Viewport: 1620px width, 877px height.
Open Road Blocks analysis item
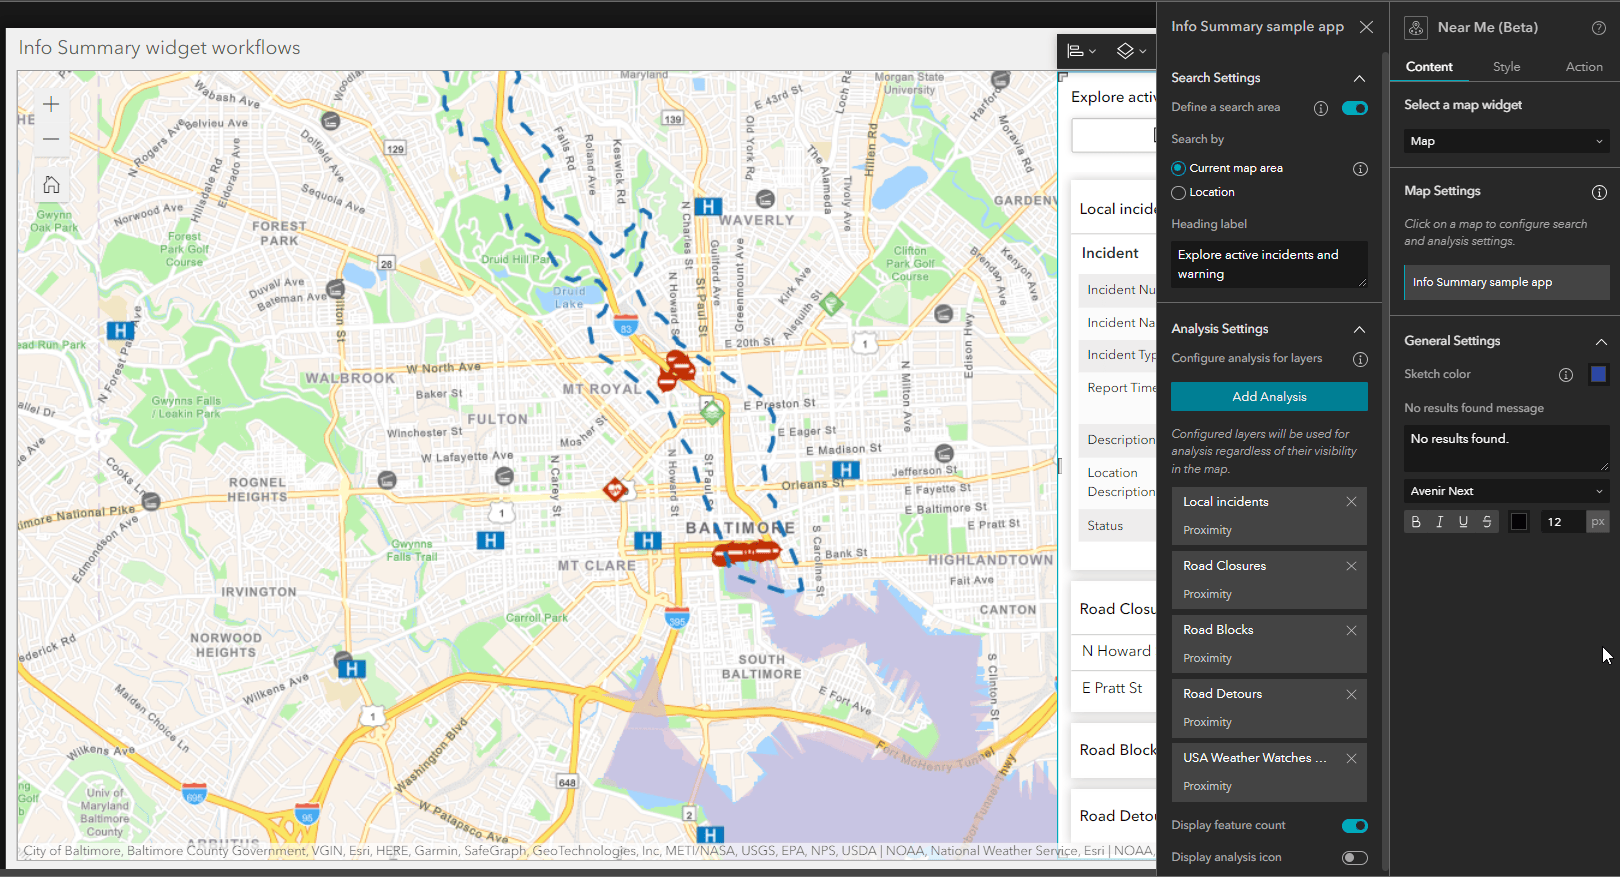[x=1269, y=643]
